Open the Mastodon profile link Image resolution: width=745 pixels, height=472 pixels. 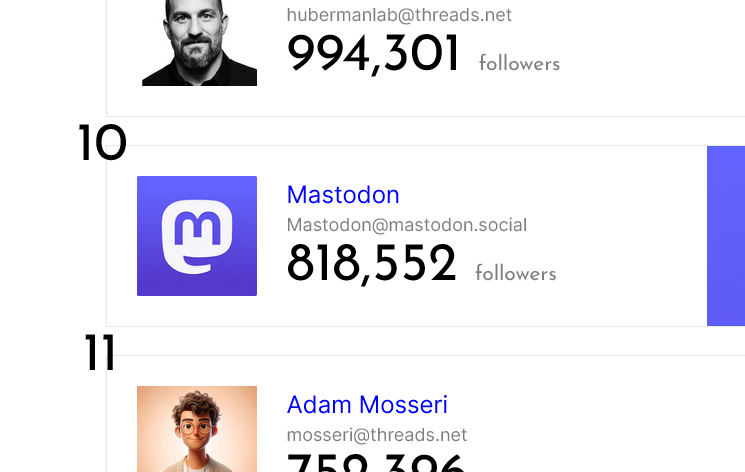click(x=343, y=195)
